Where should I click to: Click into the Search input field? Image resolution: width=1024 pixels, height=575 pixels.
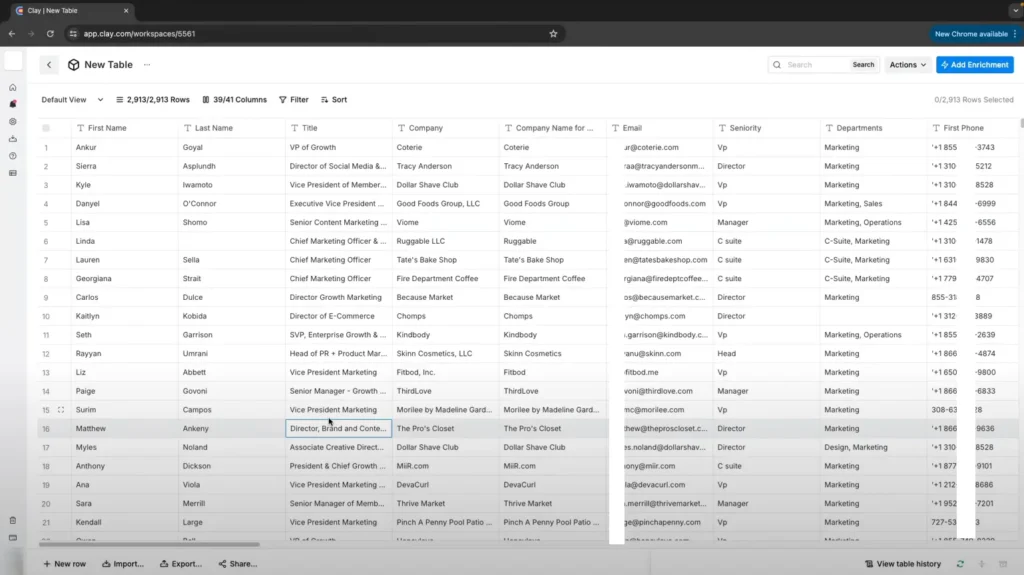816,65
